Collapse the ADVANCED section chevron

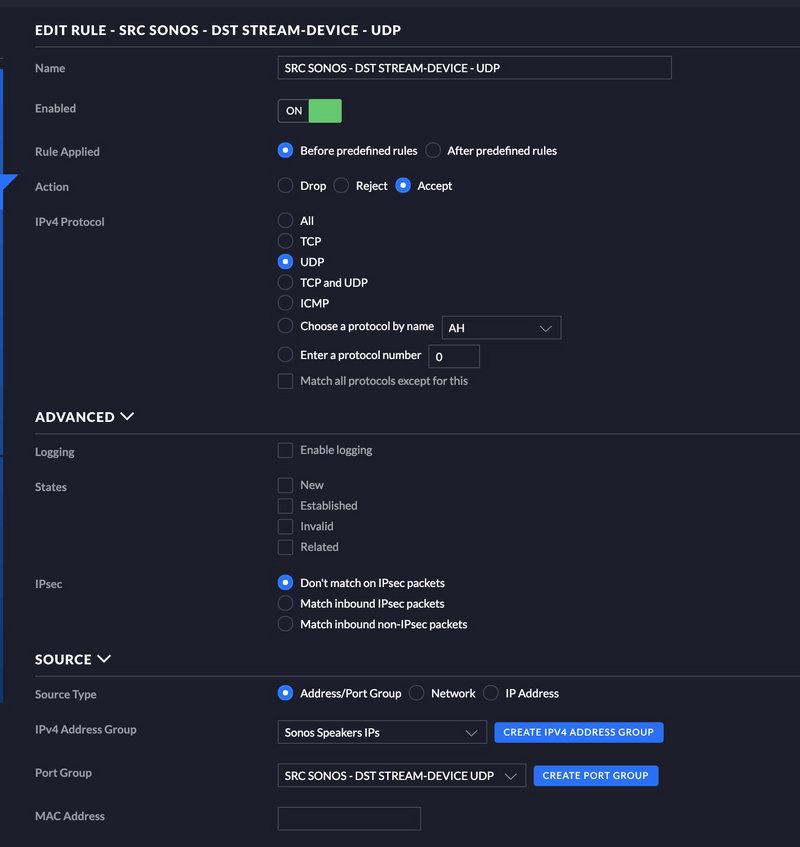point(127,416)
